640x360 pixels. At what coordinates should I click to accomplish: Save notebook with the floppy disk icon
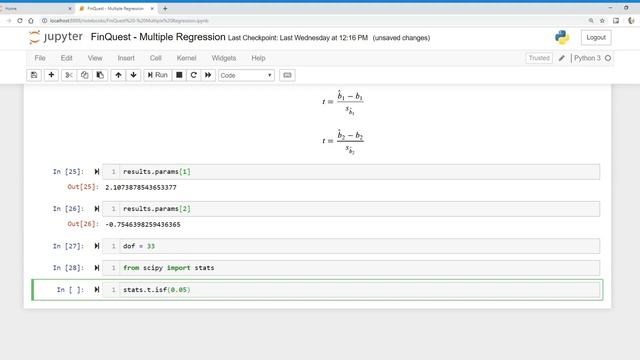[34, 75]
